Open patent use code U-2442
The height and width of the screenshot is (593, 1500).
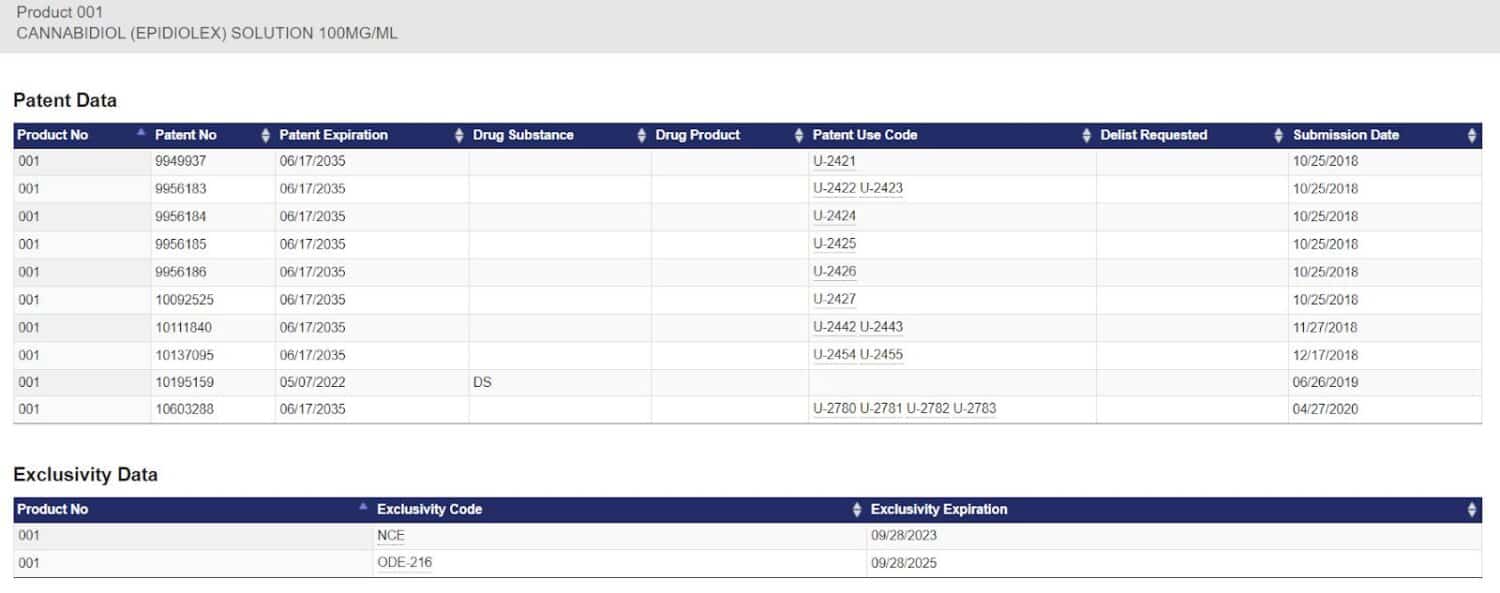pyautogui.click(x=834, y=327)
